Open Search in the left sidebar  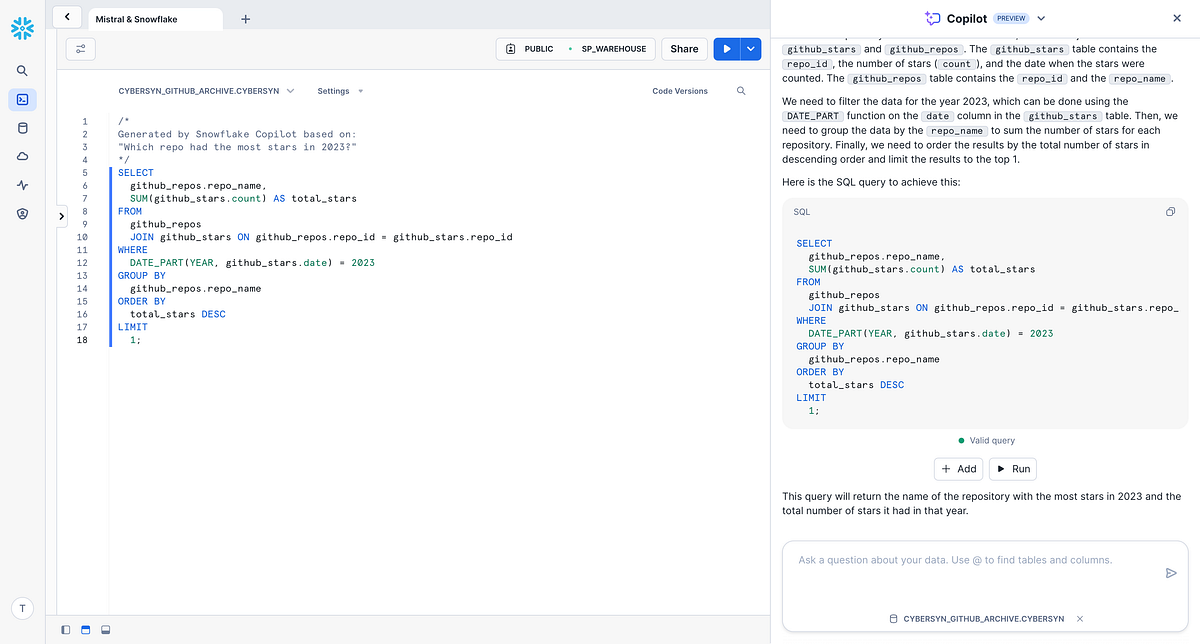tap(21, 70)
